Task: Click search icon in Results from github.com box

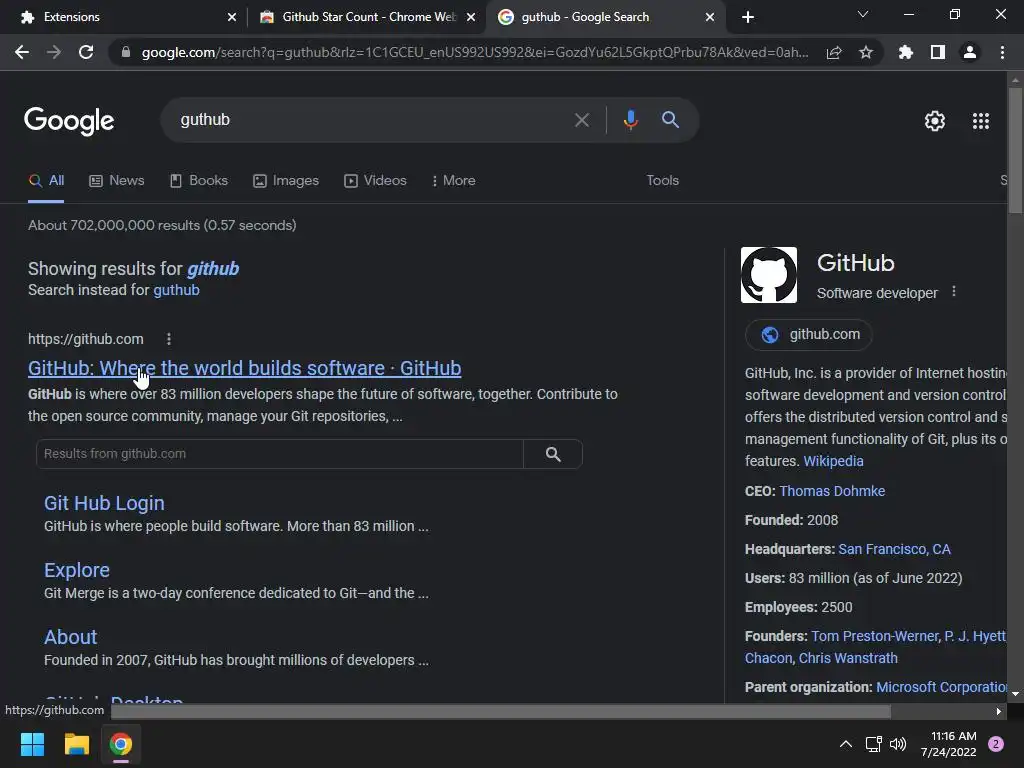Action: [x=553, y=454]
